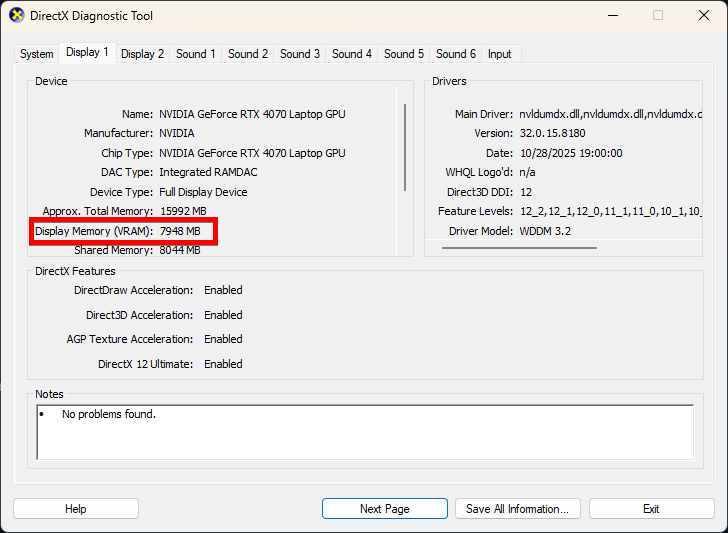Image resolution: width=728 pixels, height=533 pixels.
Task: Click the 'DirectX 12 Ultimate:' label
Action: (145, 364)
